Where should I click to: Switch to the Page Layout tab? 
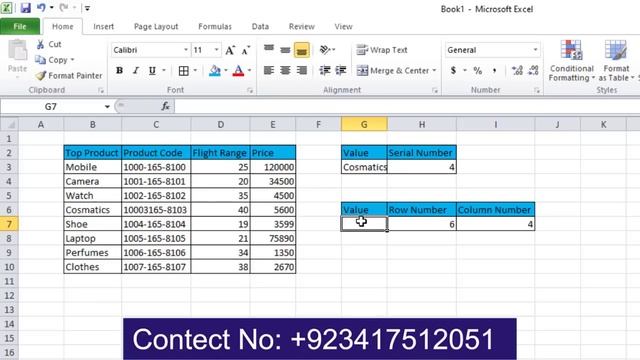point(156,27)
